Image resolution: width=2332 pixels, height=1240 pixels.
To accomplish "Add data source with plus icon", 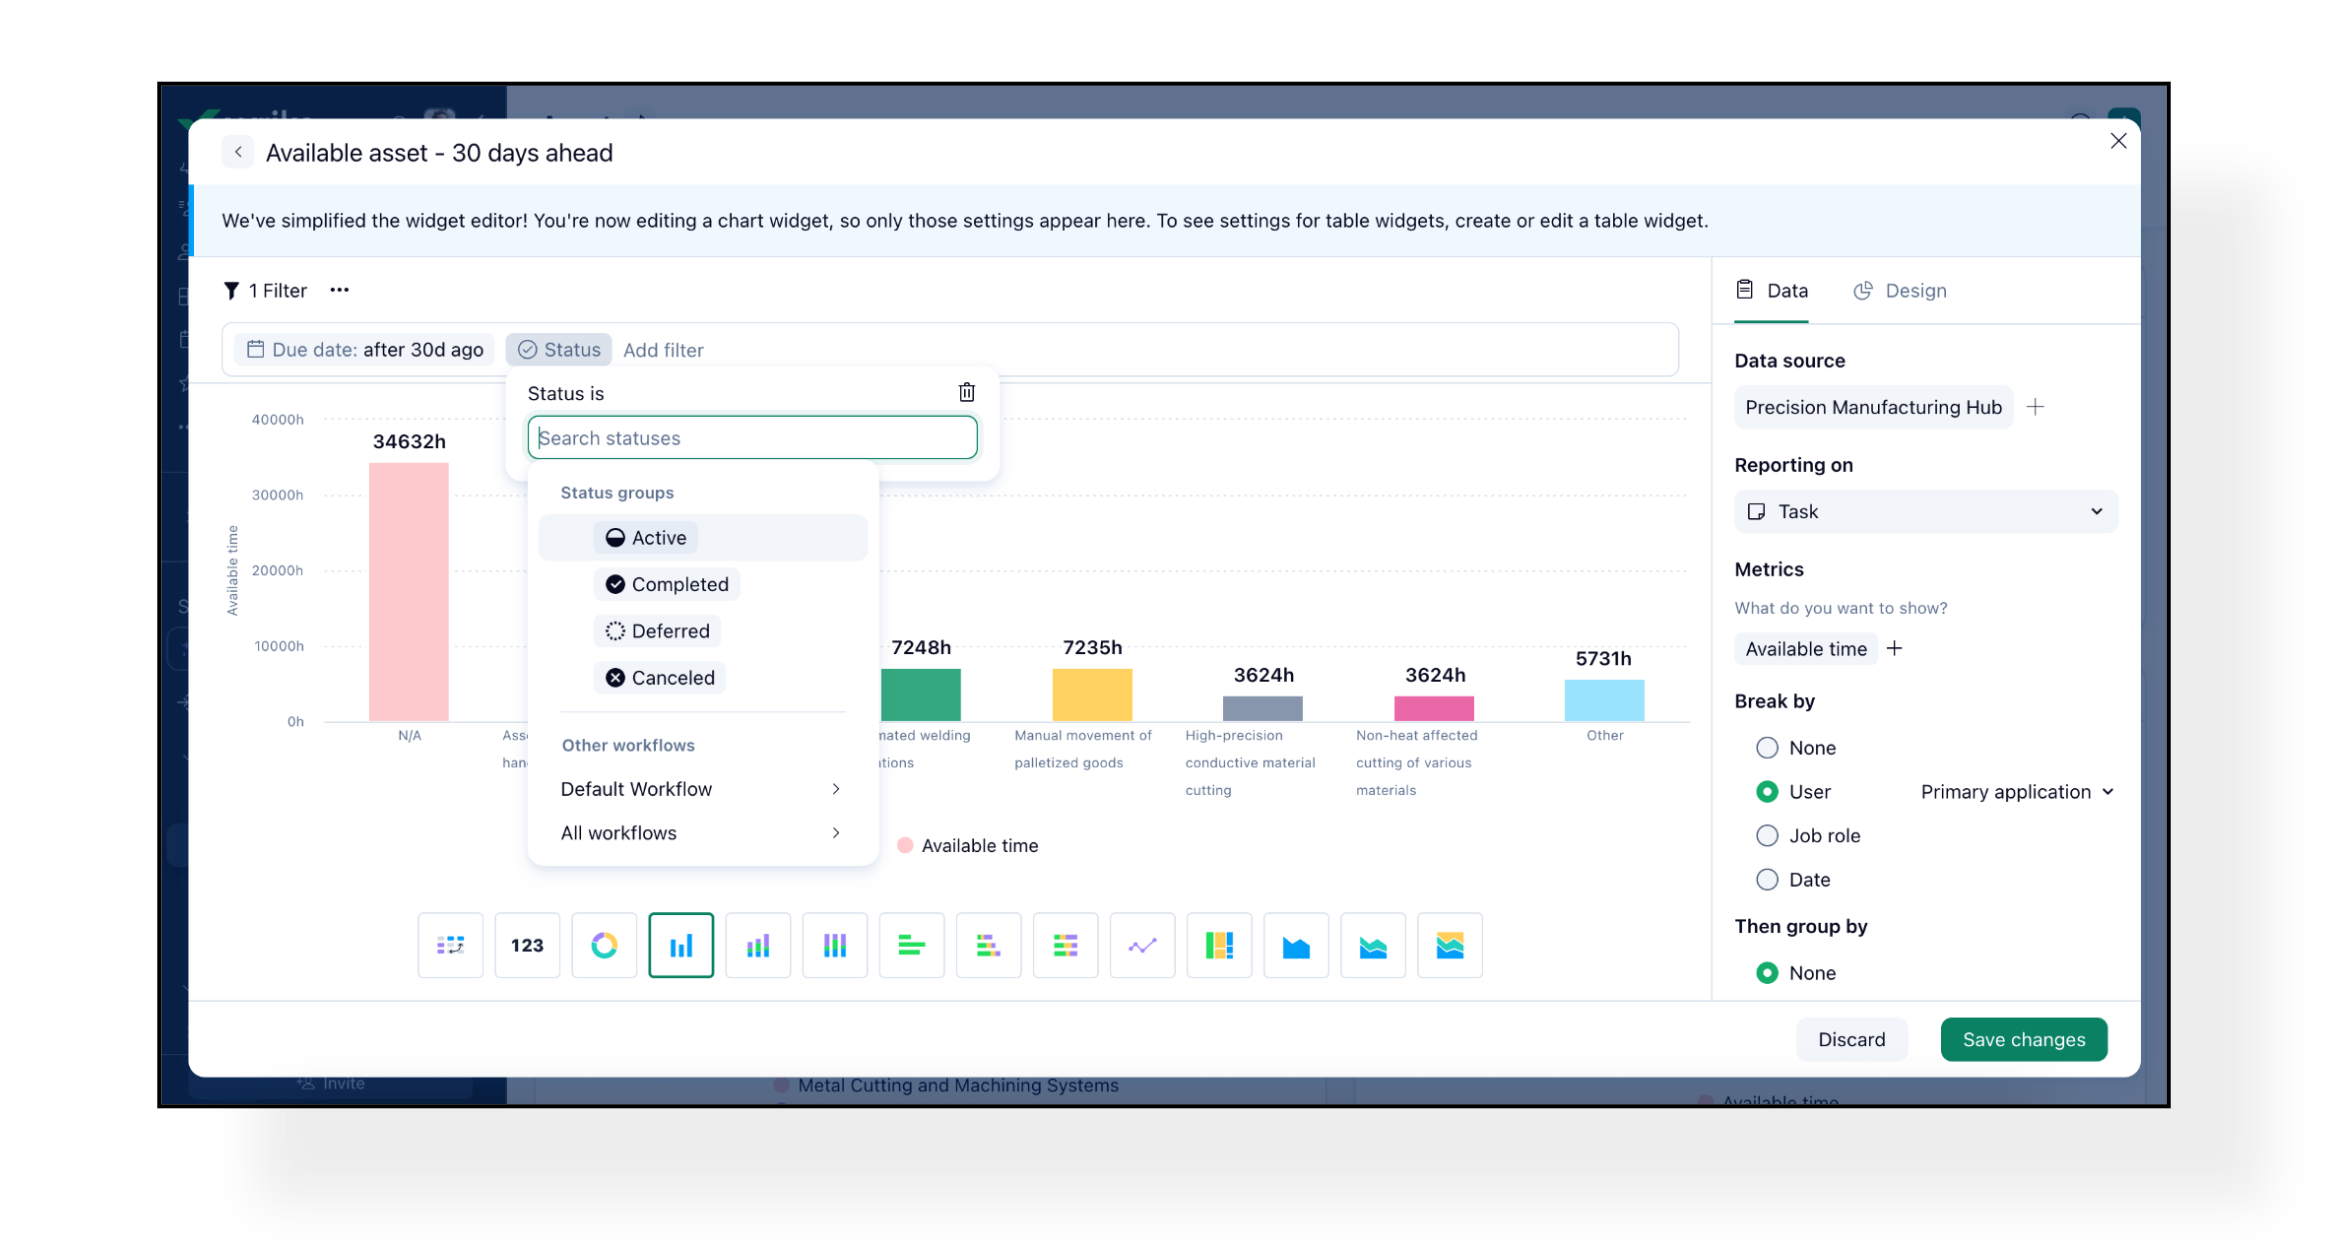I will 2035,407.
